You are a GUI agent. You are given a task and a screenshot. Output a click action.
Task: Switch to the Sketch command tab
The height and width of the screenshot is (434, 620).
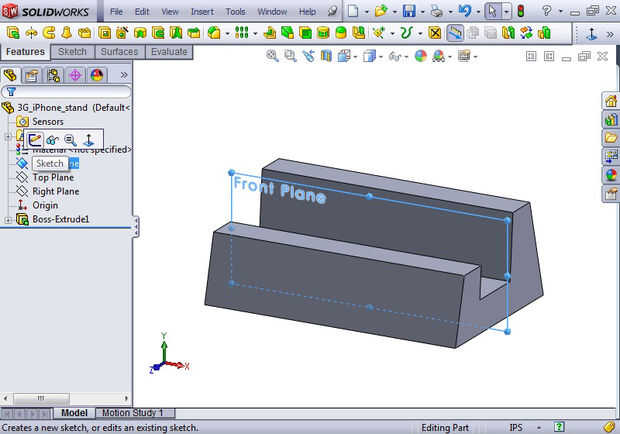click(x=72, y=52)
